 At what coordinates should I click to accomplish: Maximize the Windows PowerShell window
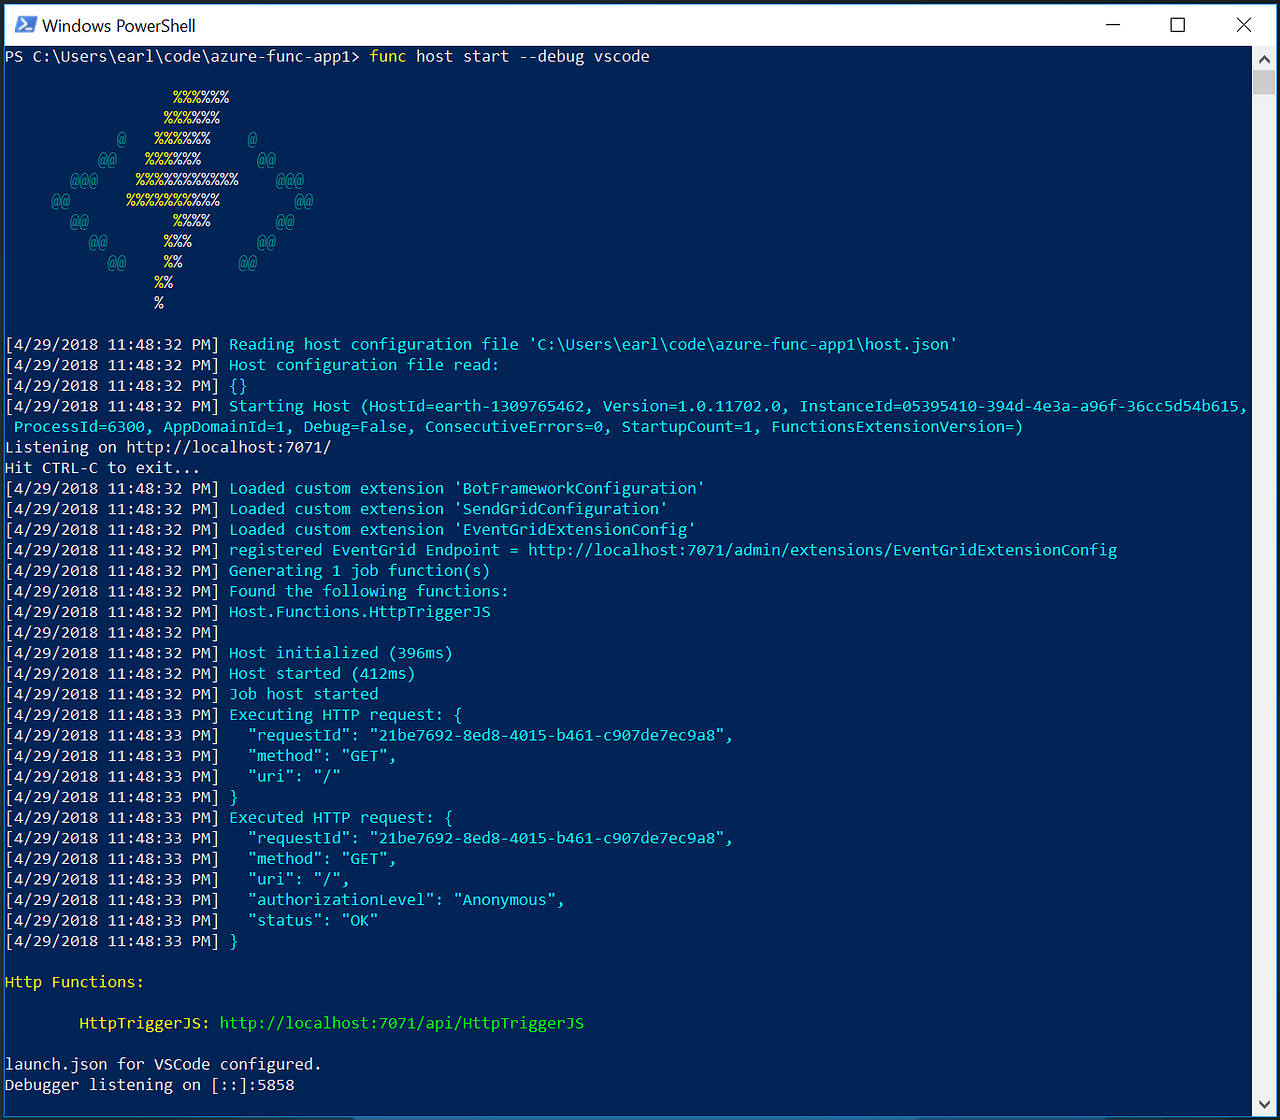tap(1178, 25)
